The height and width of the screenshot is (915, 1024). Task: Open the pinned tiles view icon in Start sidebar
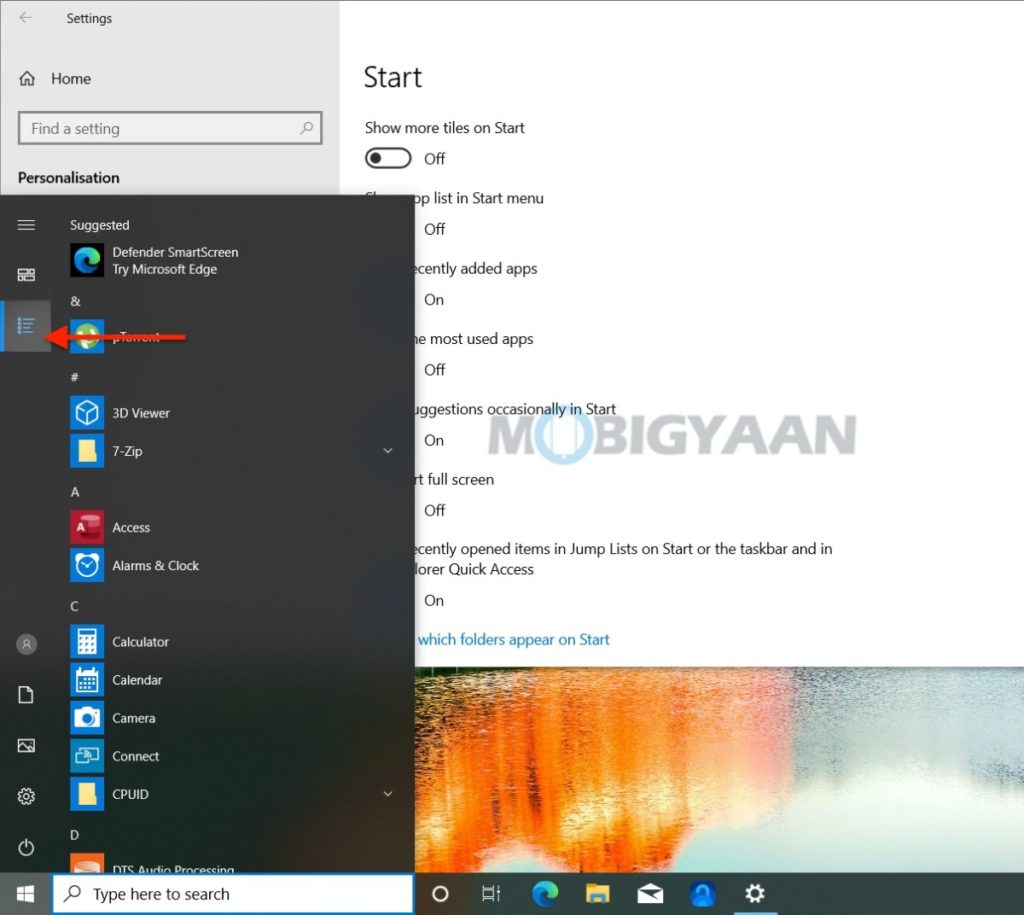(x=26, y=274)
